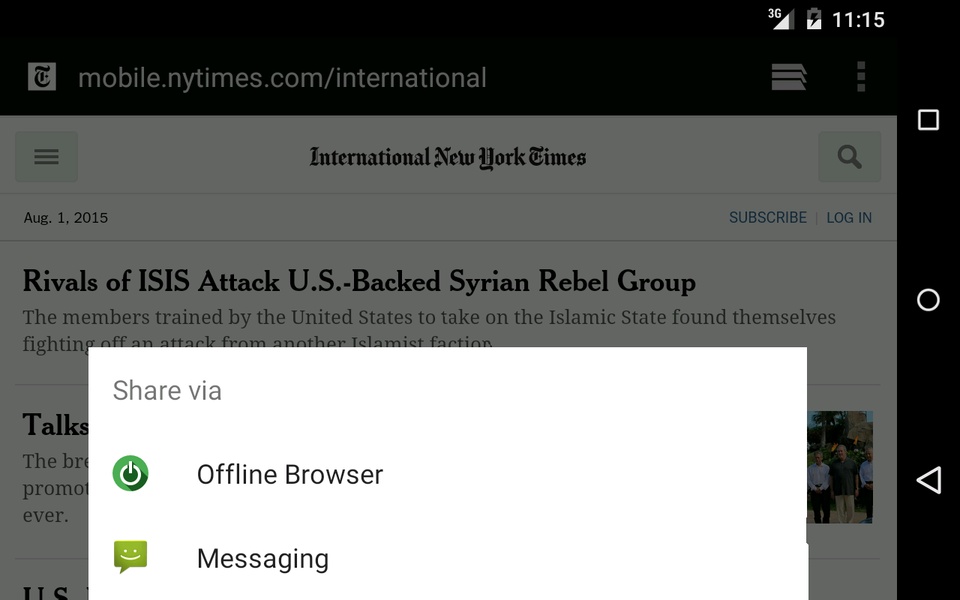
Task: Tap the Android recent apps square
Action: (x=928, y=120)
